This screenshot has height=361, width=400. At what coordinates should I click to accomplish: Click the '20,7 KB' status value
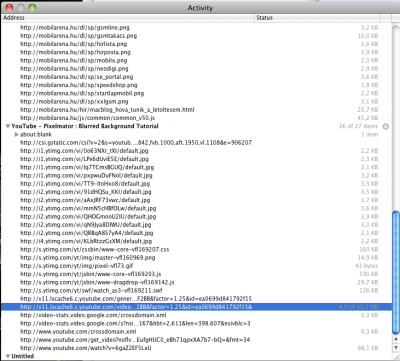tap(368, 110)
